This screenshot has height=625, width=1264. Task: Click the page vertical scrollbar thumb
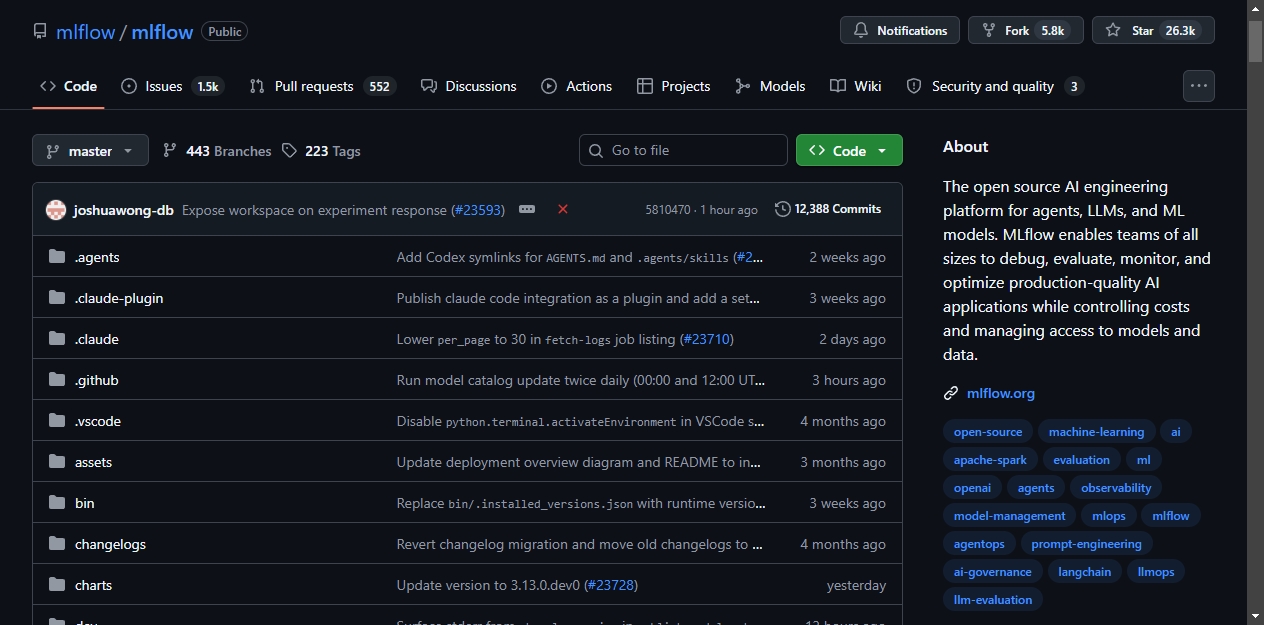[1255, 40]
